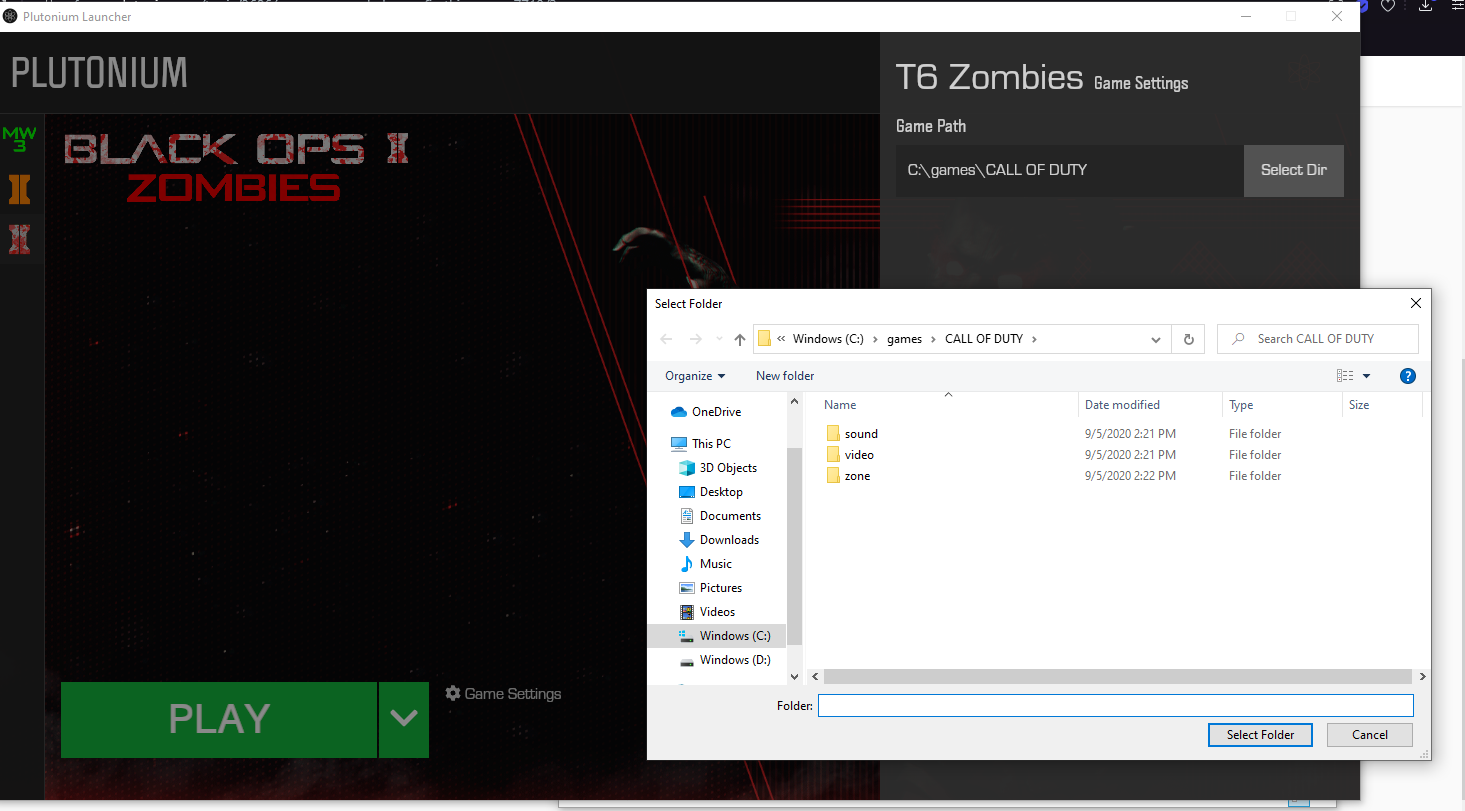This screenshot has height=811, width=1465.
Task: Click horizontal scrollbar left arrow
Action: coord(815,677)
